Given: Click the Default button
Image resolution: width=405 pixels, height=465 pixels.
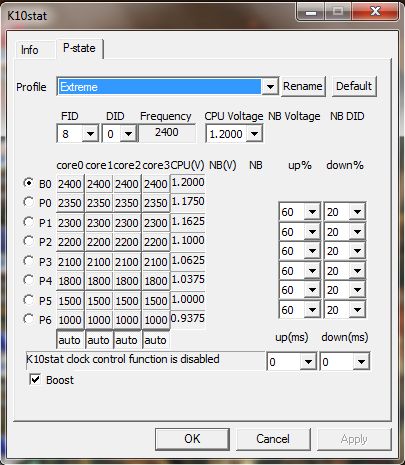Looking at the screenshot, I should tap(354, 86).
